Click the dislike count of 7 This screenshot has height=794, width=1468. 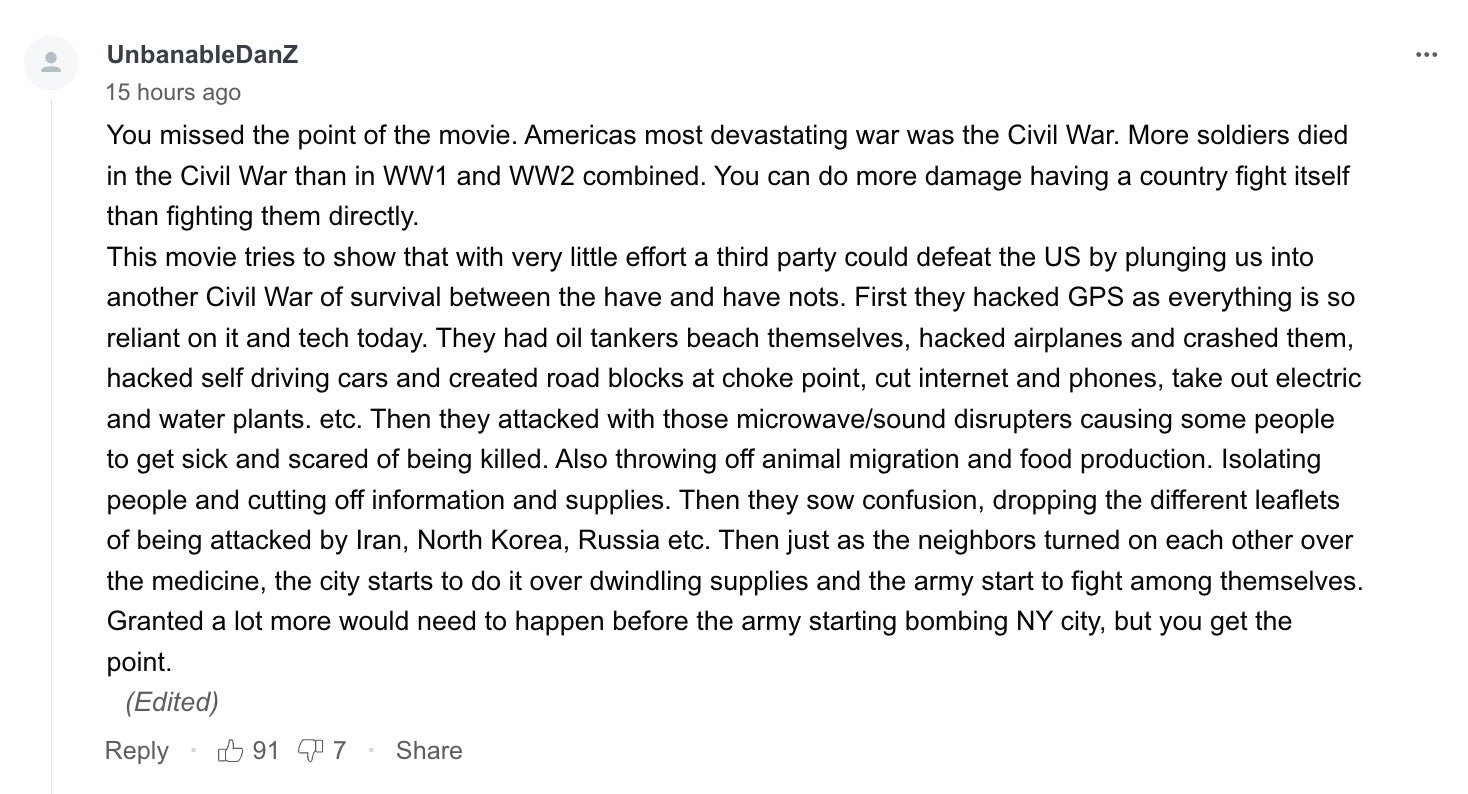pyautogui.click(x=340, y=750)
